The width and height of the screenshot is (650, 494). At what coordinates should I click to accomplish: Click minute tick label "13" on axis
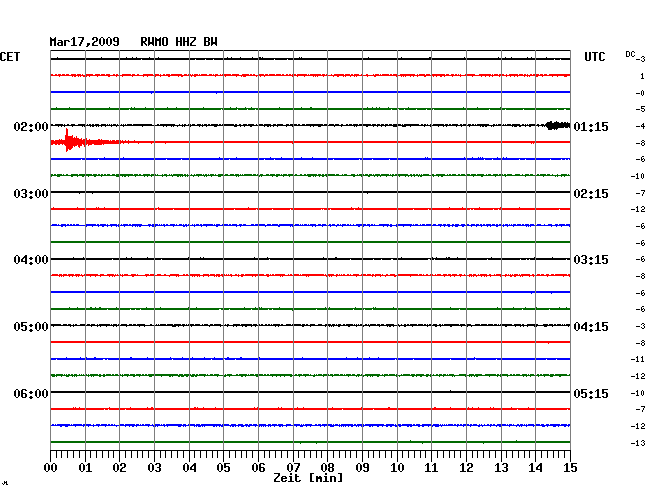tap(501, 467)
